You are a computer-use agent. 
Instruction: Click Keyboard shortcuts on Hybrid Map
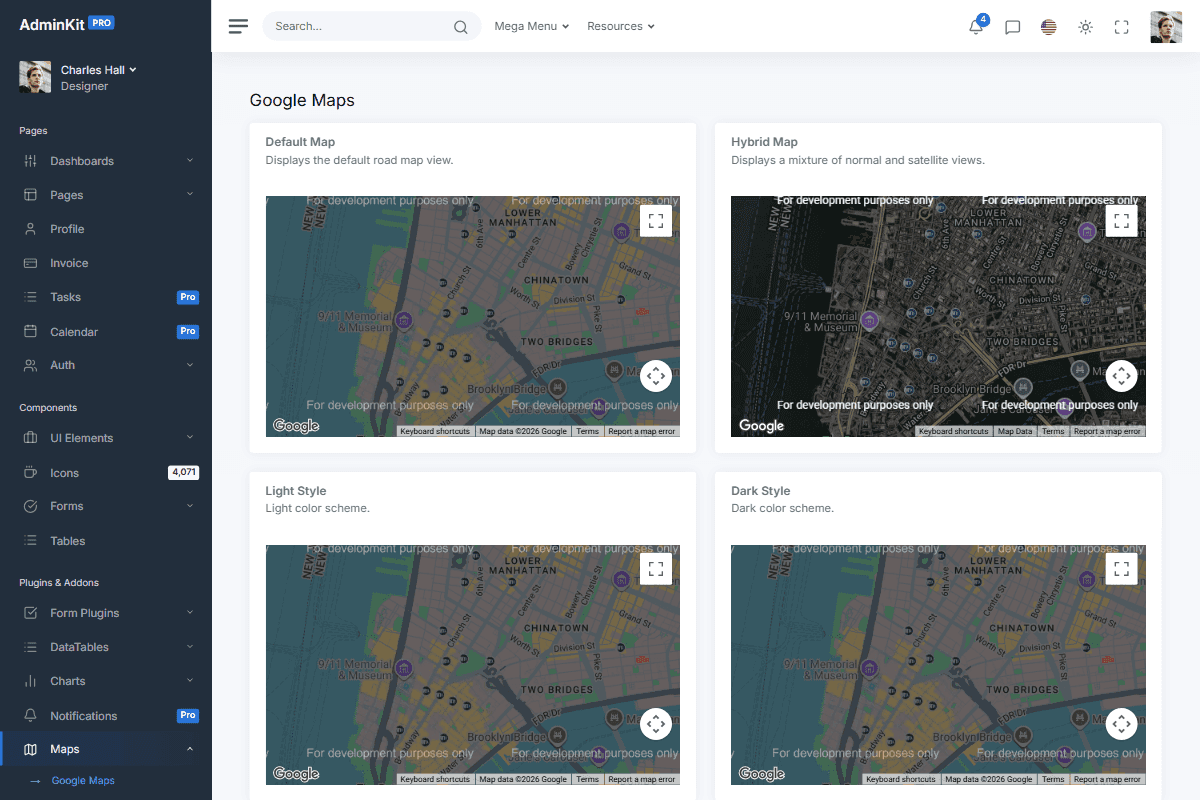954,431
